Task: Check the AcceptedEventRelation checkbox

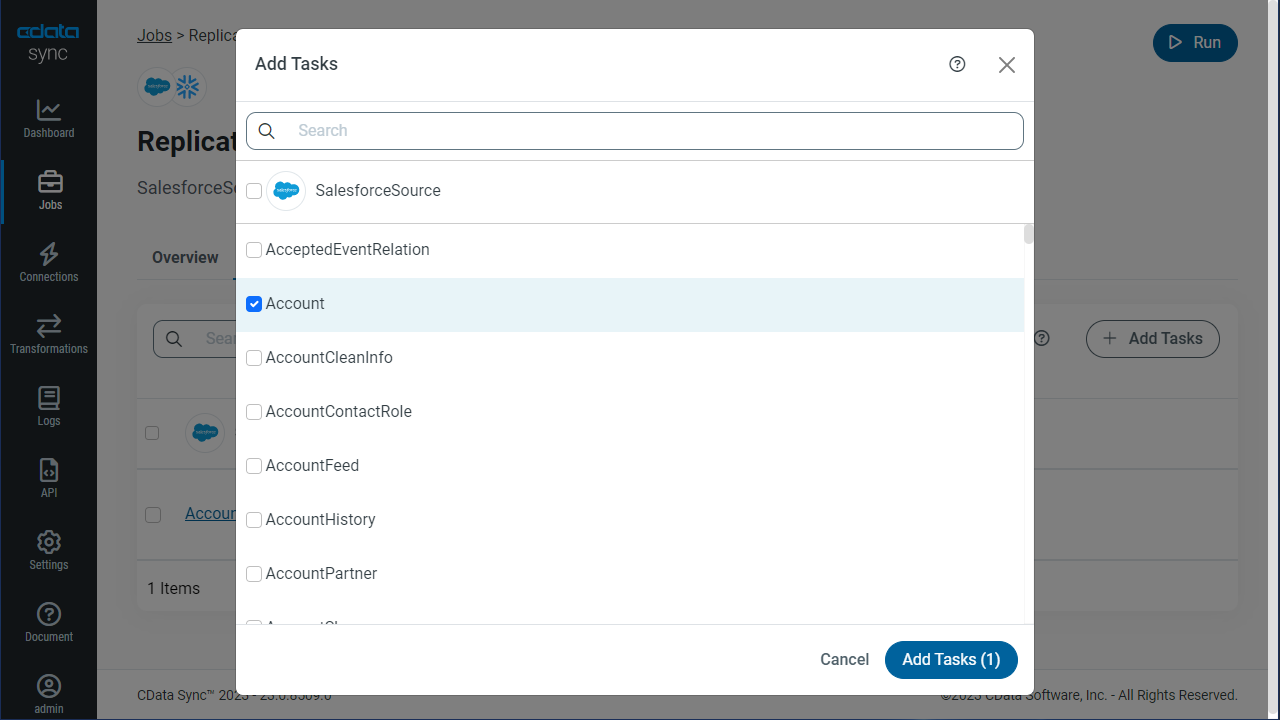Action: [254, 250]
